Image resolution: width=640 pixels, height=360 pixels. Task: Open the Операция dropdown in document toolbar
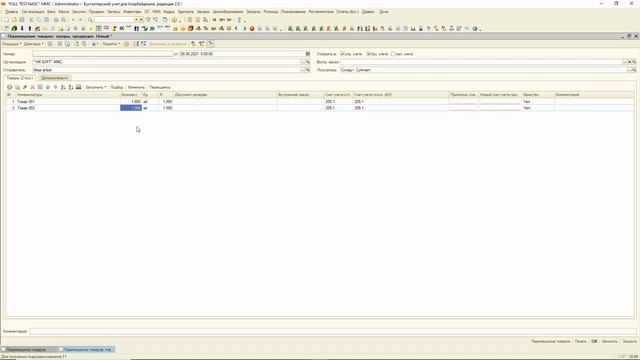(11, 44)
